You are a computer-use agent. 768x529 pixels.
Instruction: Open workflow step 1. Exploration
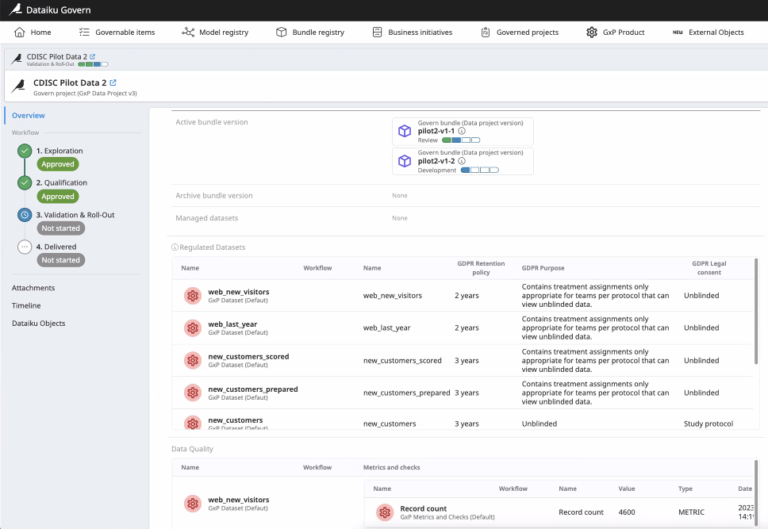[x=59, y=151]
